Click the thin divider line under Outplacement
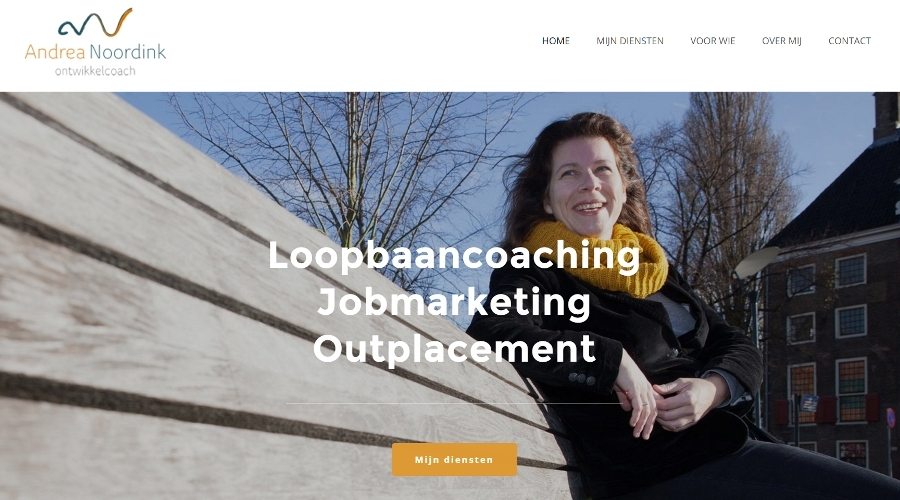The height and width of the screenshot is (500, 900). click(x=454, y=404)
